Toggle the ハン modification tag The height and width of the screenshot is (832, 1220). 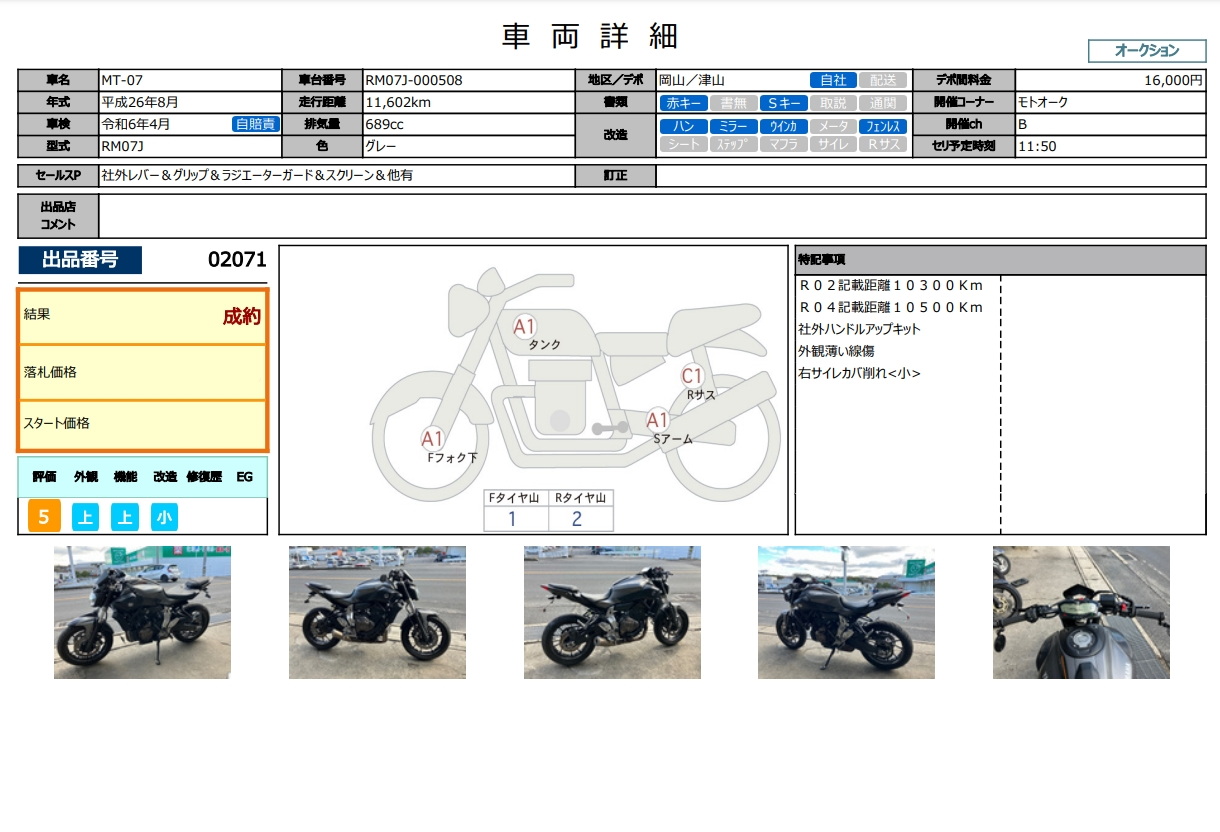pos(684,126)
